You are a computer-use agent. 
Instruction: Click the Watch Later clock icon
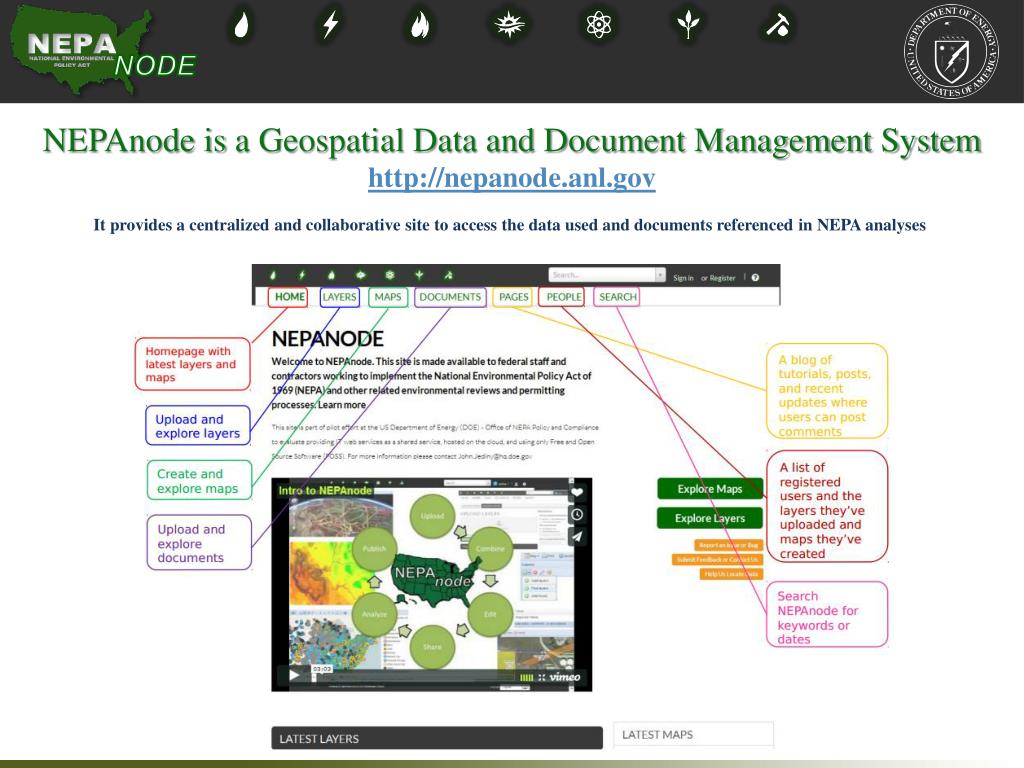point(577,515)
